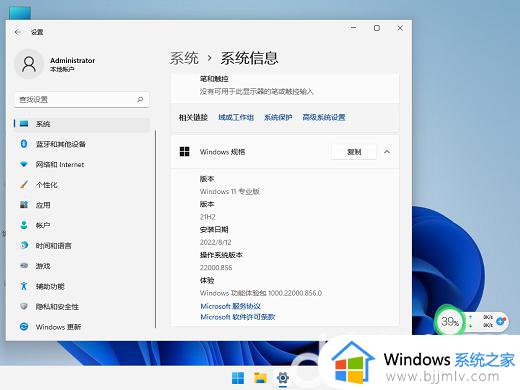Click the 查找设置 search field
Viewport: 520px width, 390px height.
(82, 99)
